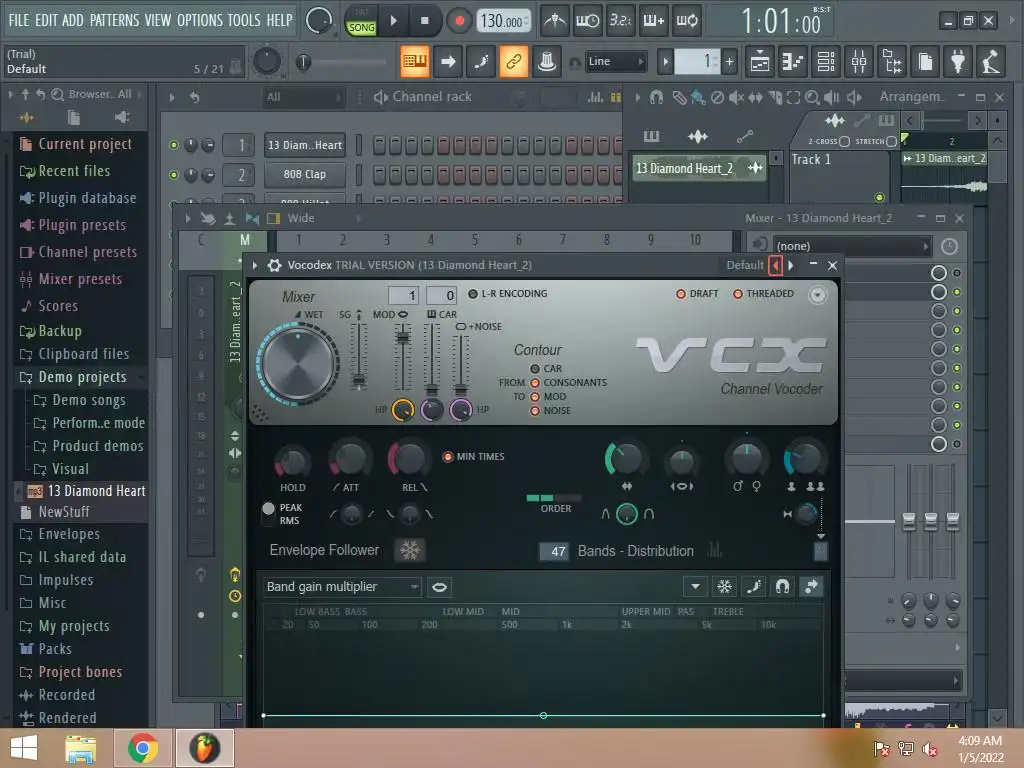The width and height of the screenshot is (1024, 768).
Task: Open the mixer view icon
Action: [859, 61]
